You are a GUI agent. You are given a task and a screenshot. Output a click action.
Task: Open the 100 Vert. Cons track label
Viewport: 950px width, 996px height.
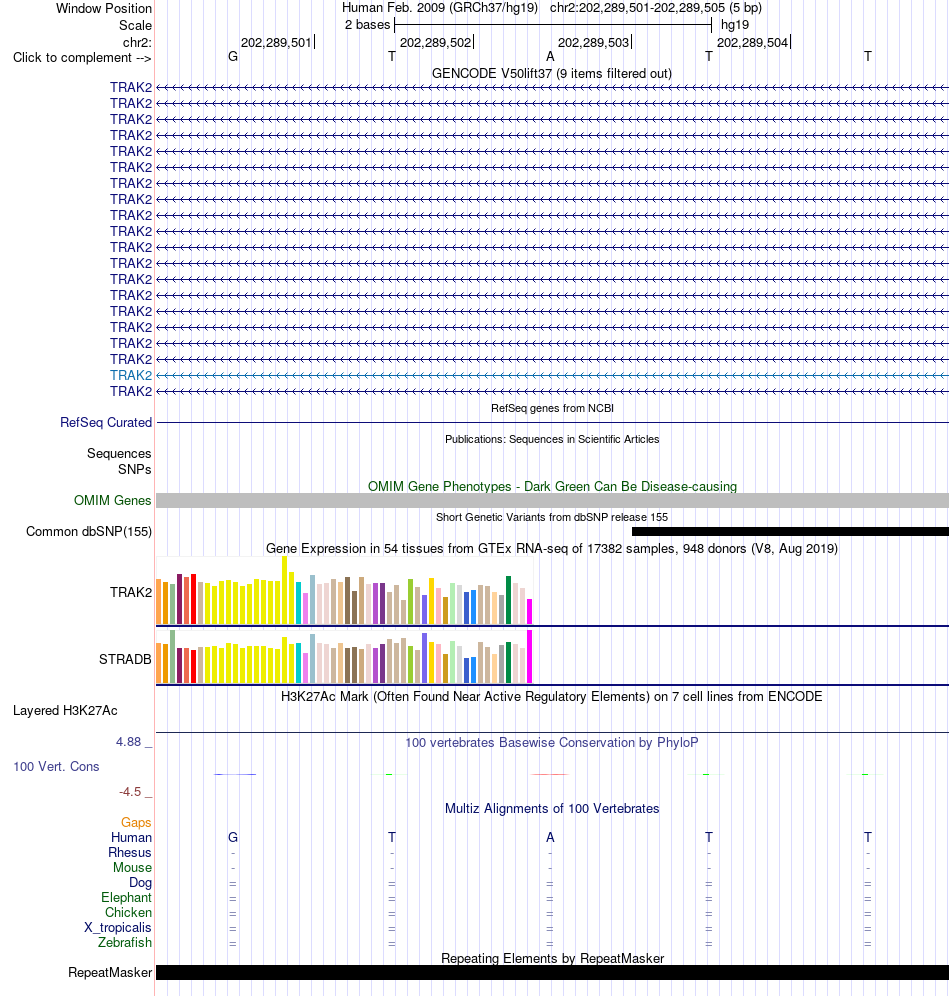click(x=56, y=767)
